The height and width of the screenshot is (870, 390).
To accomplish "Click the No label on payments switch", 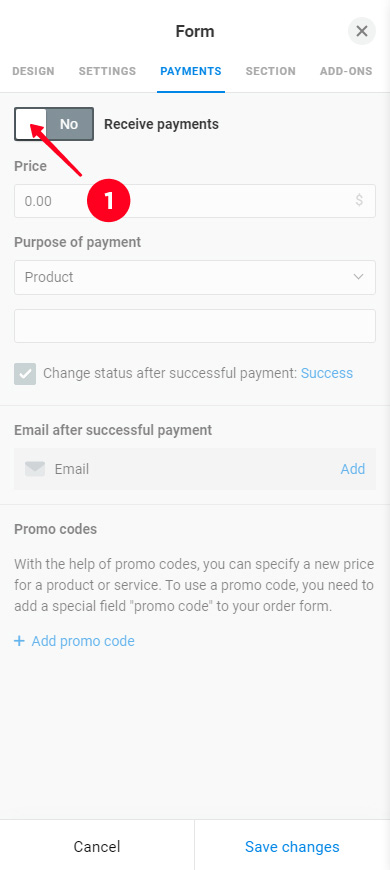I will [69, 124].
